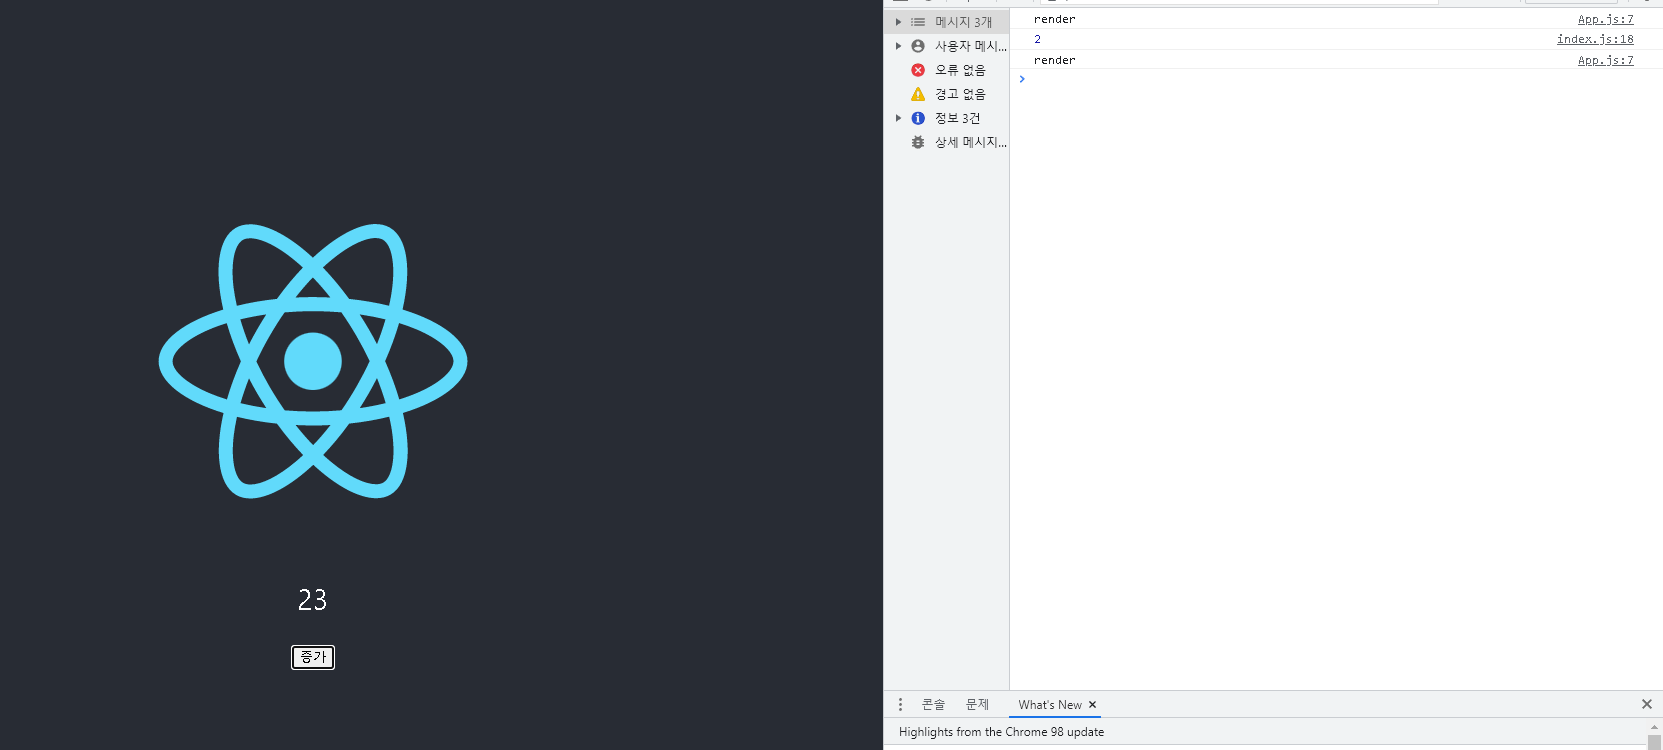This screenshot has height=750, width=1663.
Task: Expand the 정보 3건 info group
Action: (898, 118)
